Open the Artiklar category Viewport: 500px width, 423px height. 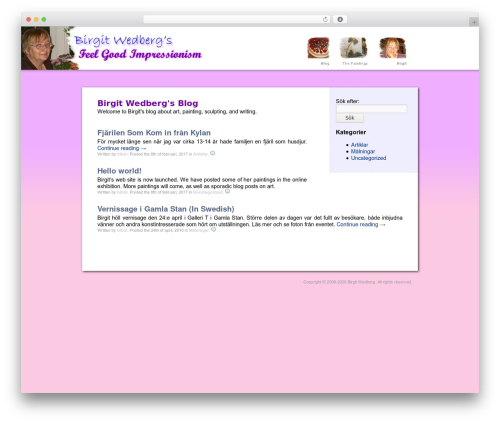click(359, 145)
